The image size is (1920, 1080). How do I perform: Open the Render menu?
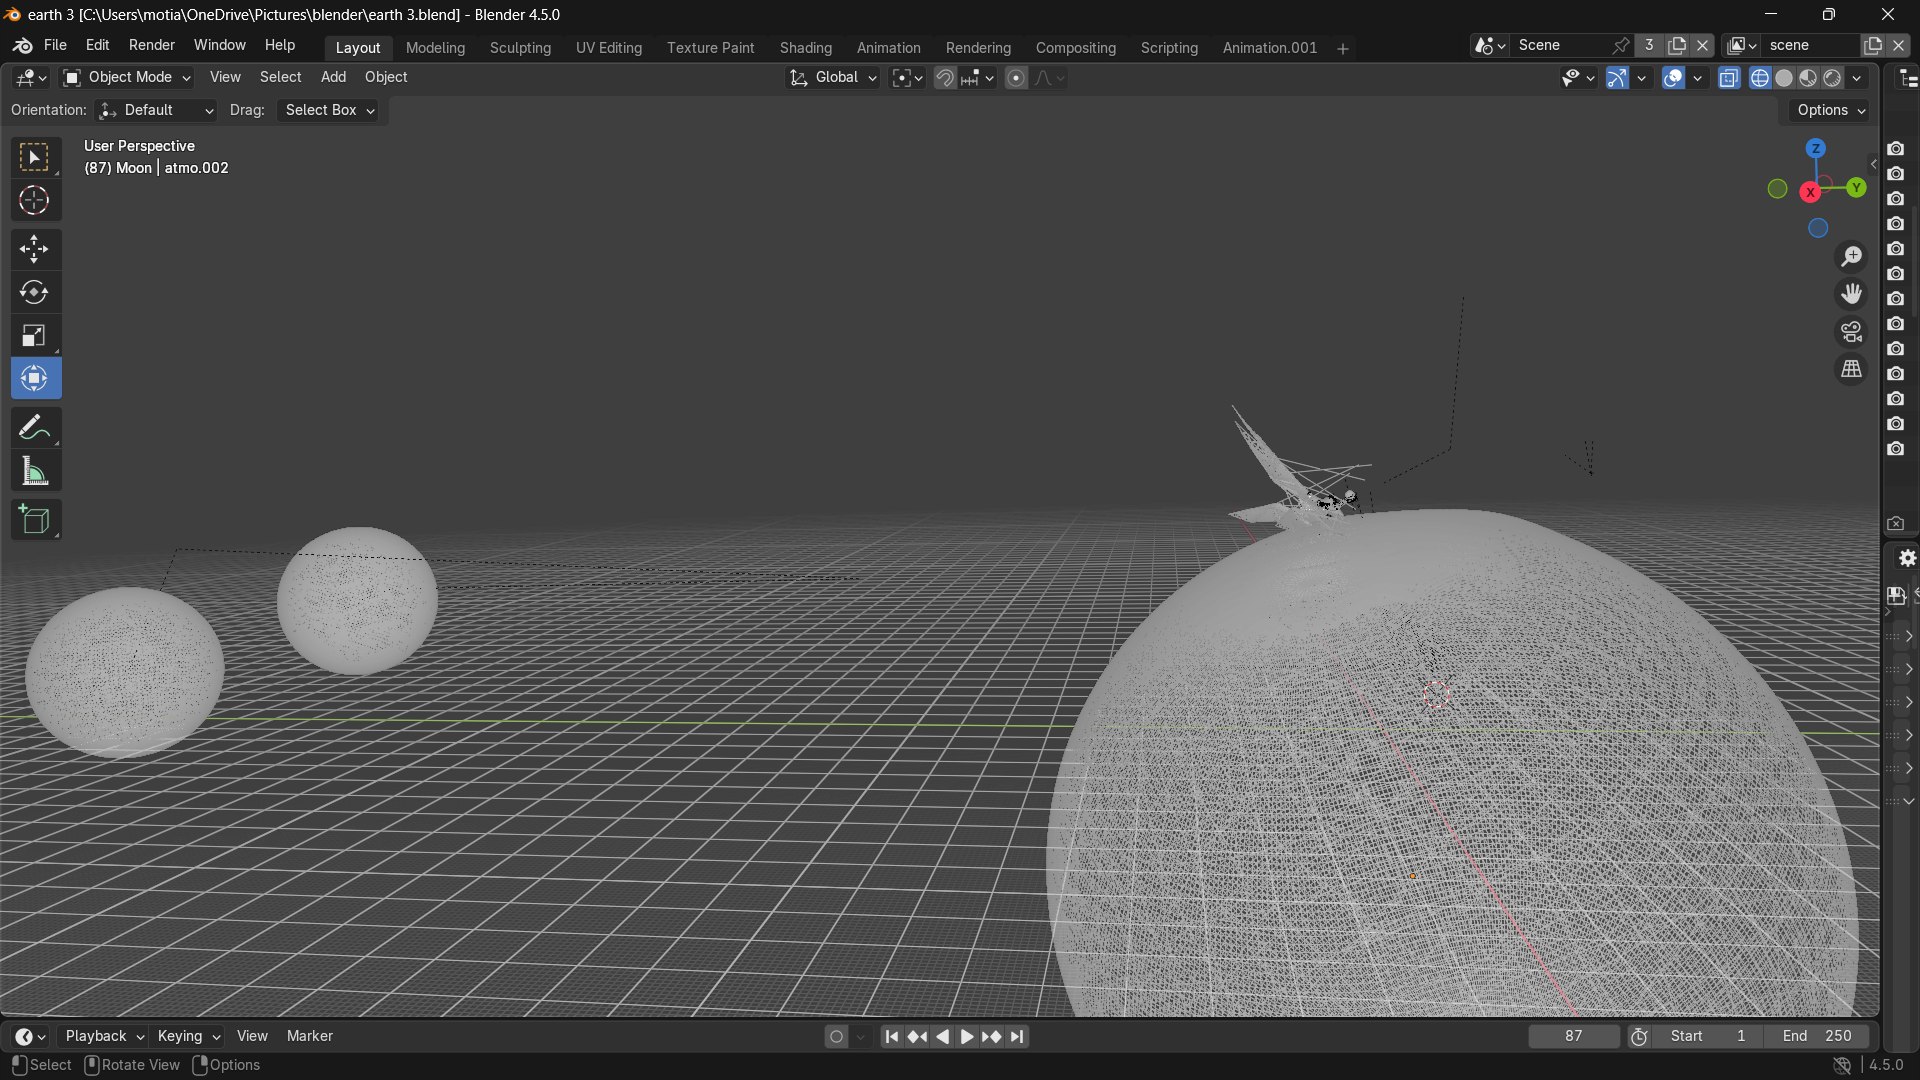(x=151, y=46)
